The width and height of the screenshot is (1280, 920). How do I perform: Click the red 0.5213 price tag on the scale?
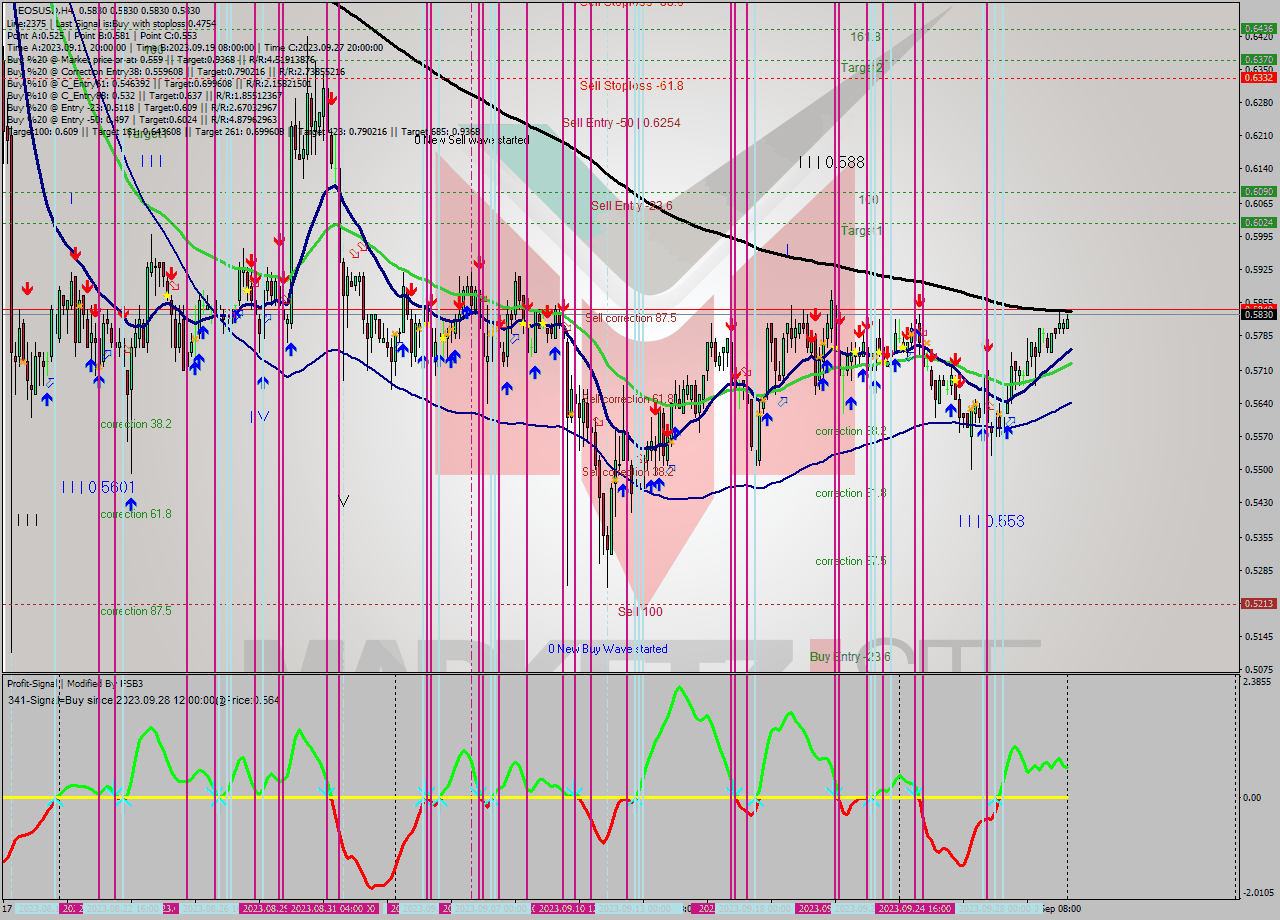[x=1258, y=602]
